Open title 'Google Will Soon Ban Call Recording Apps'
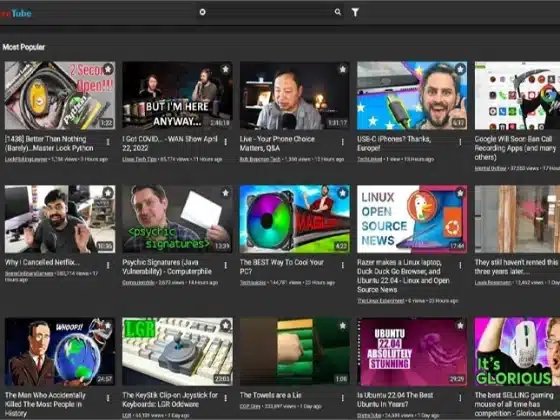 coord(515,148)
